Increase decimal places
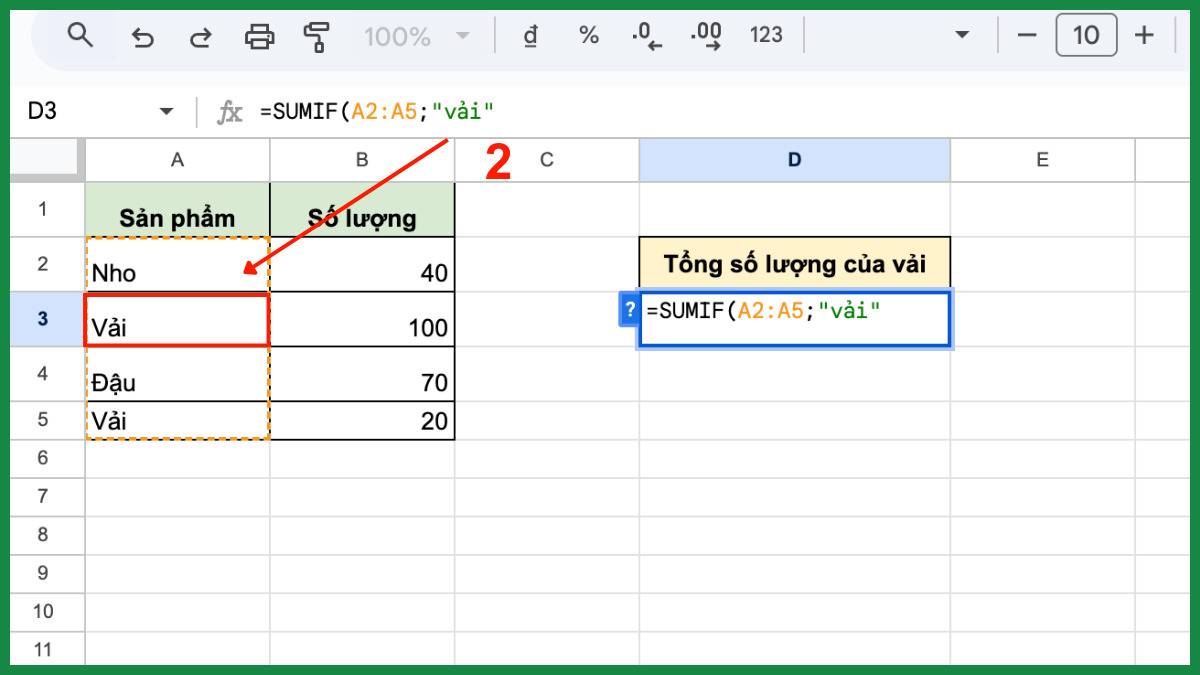The image size is (1200, 675). 706,37
